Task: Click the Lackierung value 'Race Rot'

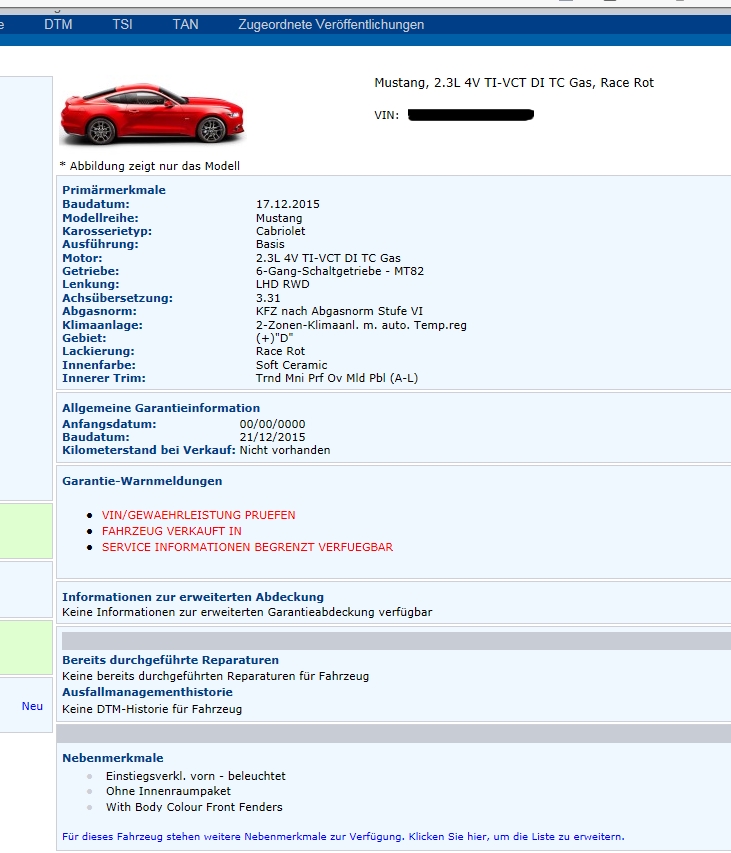Action: pos(281,351)
